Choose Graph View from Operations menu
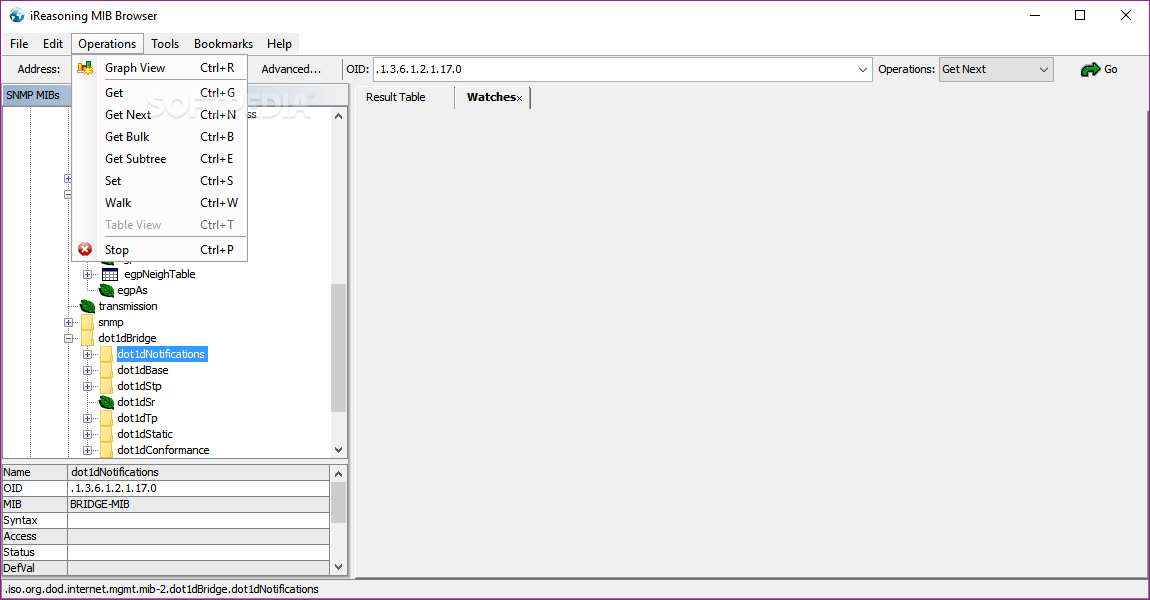 [x=160, y=68]
